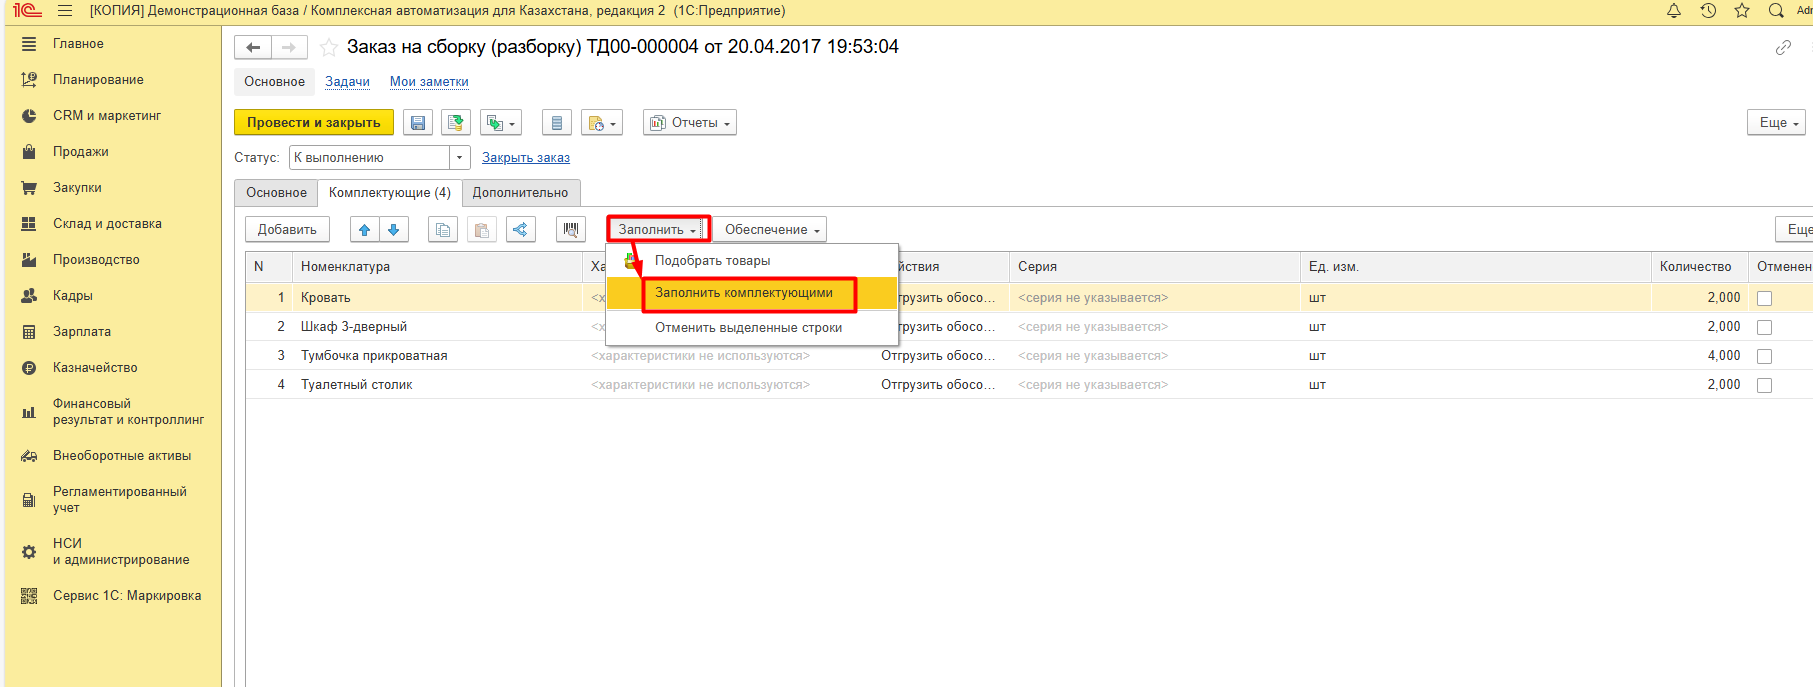Open Склад и доставка section in sidebar
Screen dimensions: 1813x687
tap(107, 224)
